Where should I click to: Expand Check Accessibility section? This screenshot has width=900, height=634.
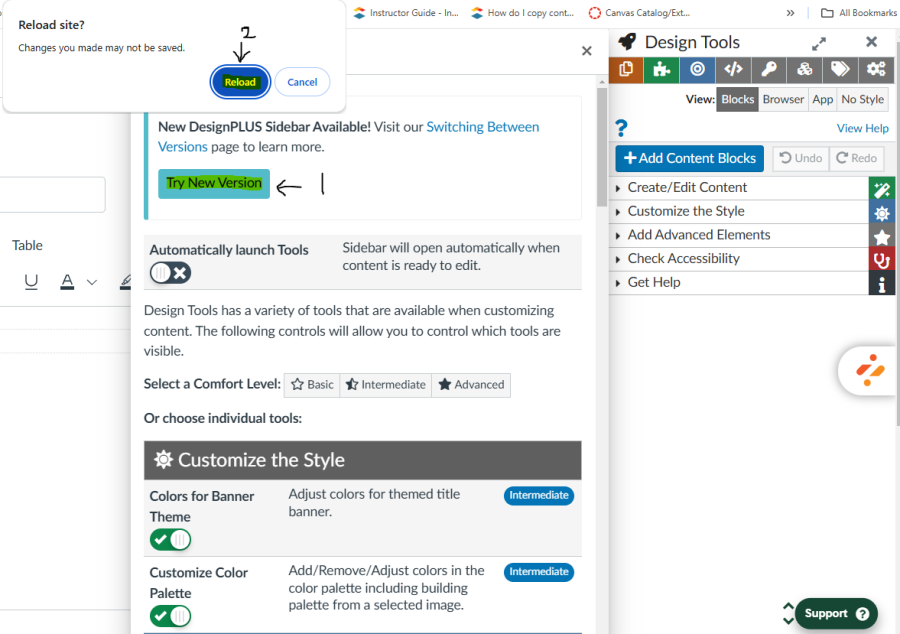pyautogui.click(x=739, y=259)
